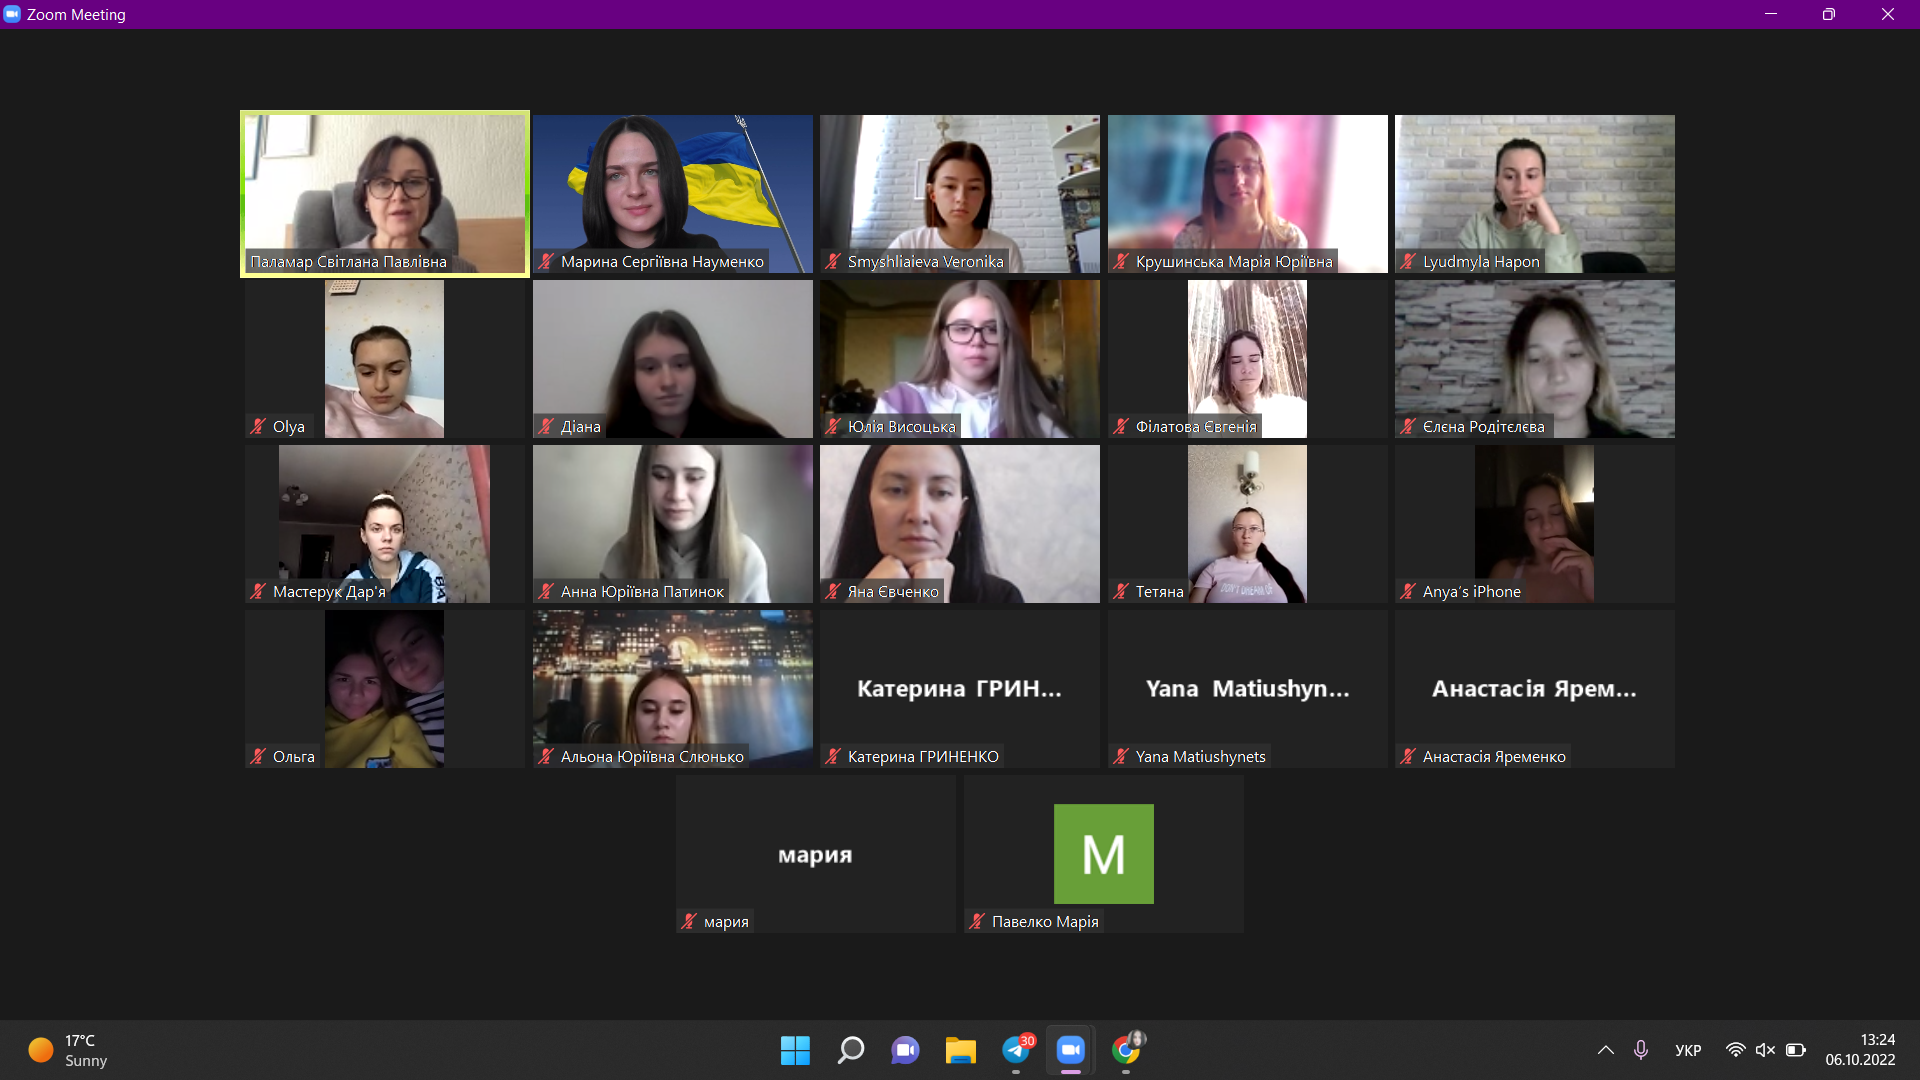
Task: Click the microphone icon in the system tray
Action: point(1641,1050)
